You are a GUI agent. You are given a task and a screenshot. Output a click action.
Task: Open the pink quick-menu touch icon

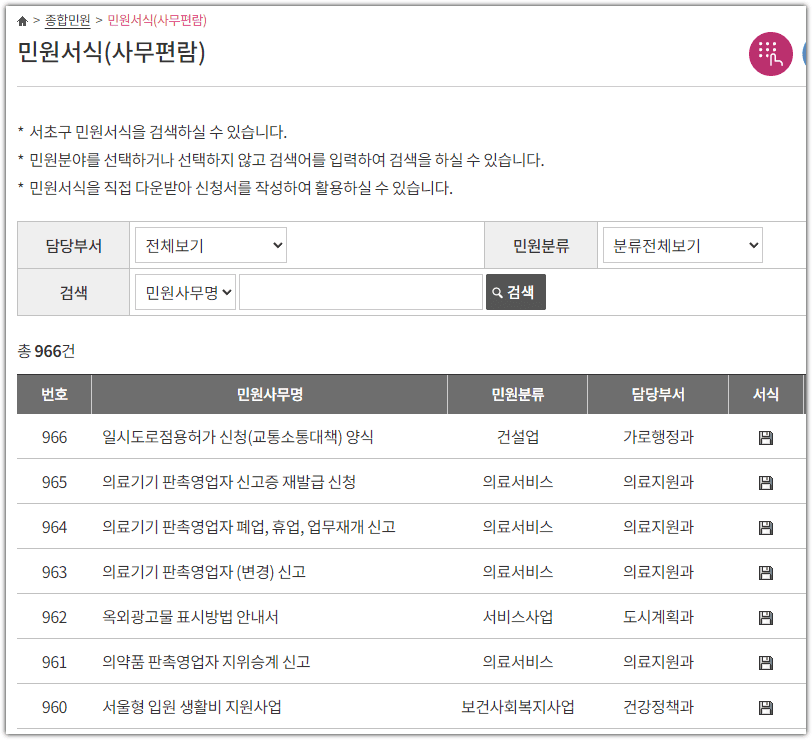pyautogui.click(x=770, y=54)
